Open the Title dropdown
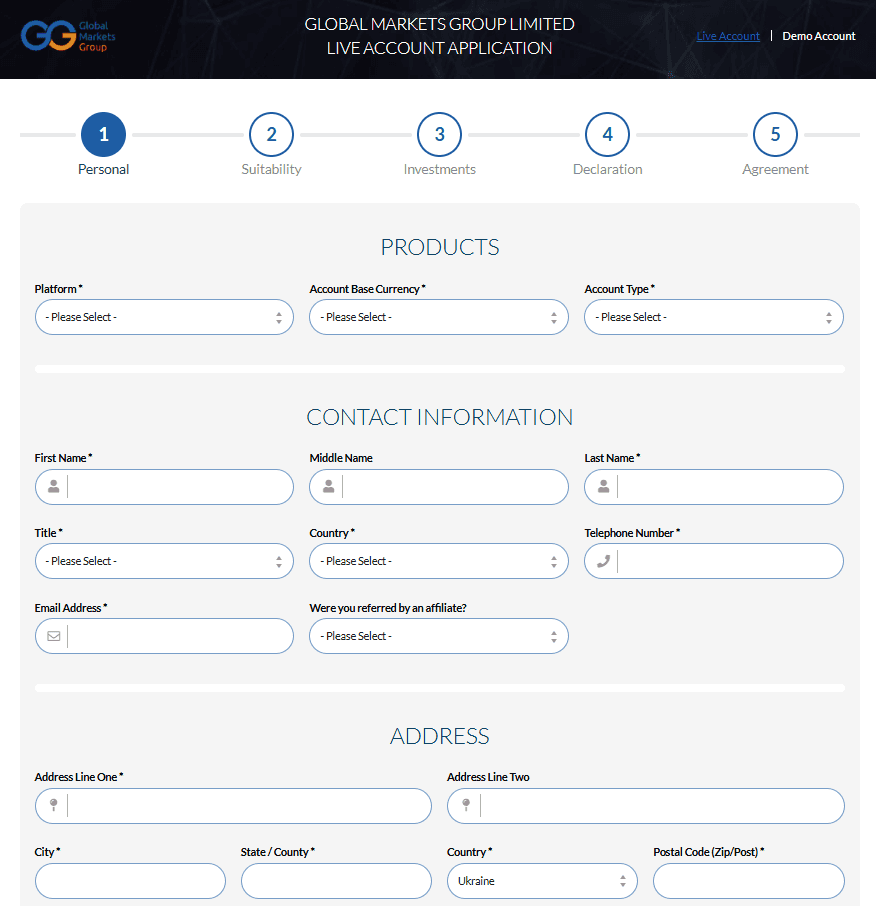 coord(164,561)
